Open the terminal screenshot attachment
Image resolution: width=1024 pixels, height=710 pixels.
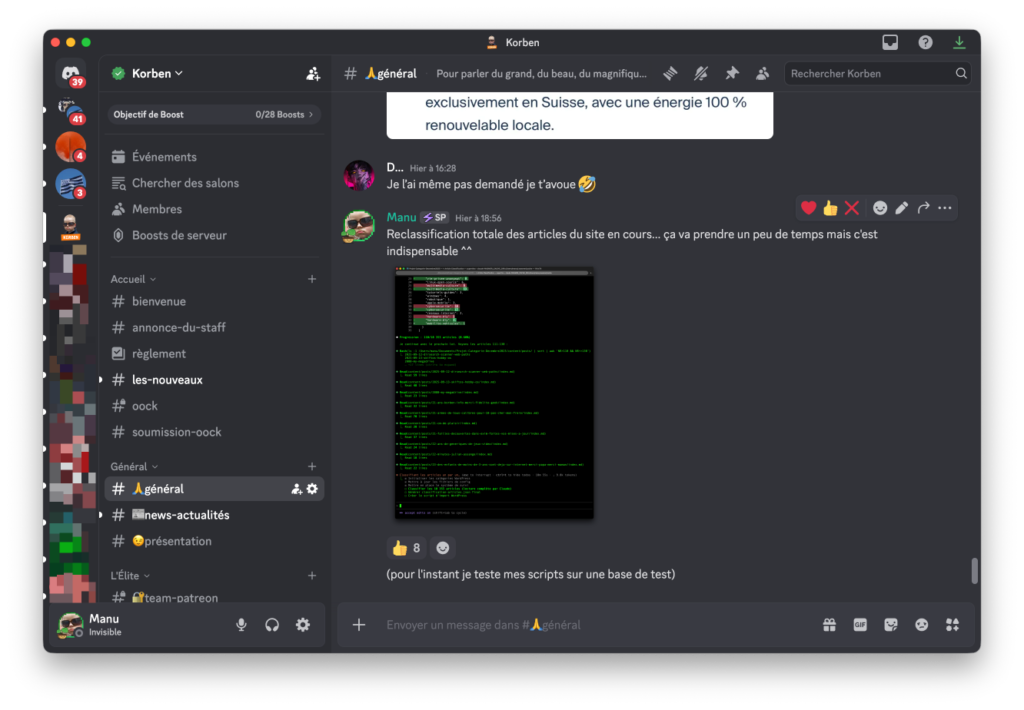point(494,393)
